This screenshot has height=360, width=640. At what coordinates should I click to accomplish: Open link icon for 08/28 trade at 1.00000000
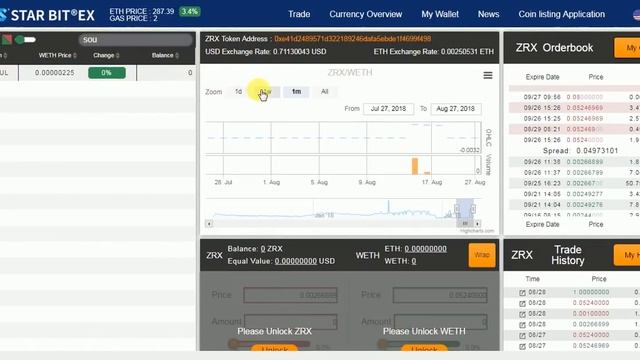[x=522, y=293]
